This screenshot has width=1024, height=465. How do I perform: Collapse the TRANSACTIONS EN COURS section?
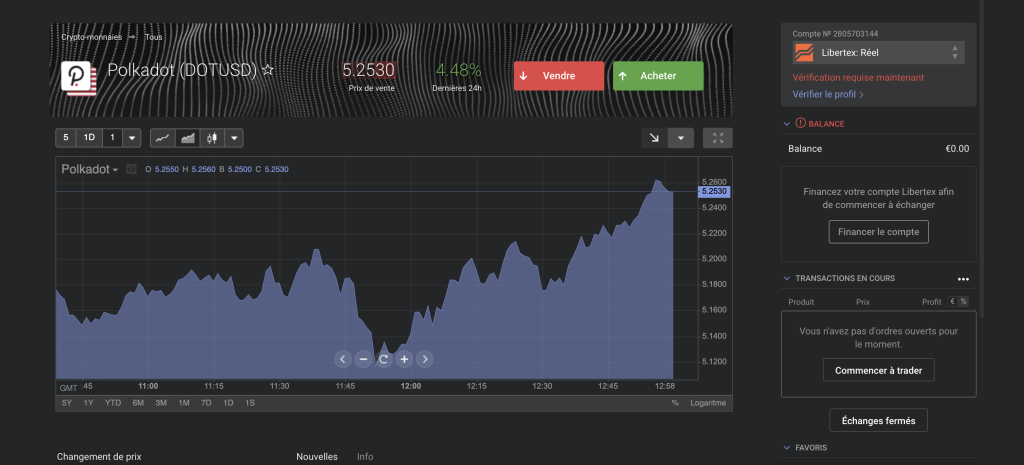point(786,278)
